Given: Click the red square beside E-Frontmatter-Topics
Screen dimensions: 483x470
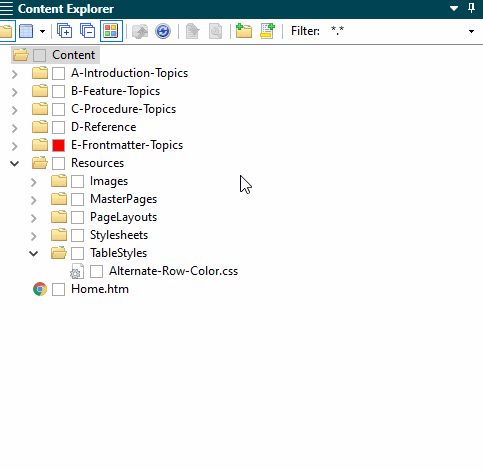Looking at the screenshot, I should (59, 145).
